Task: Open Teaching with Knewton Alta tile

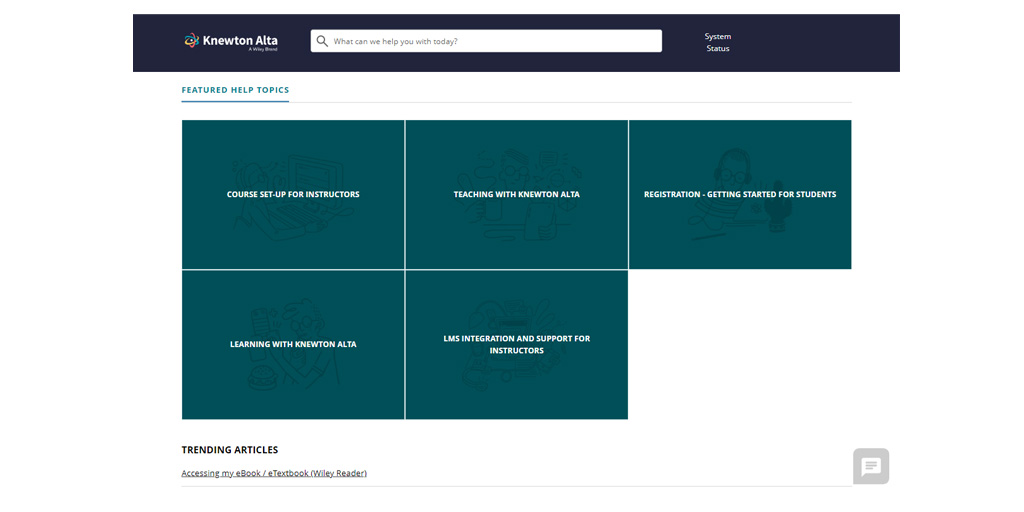Action: pyautogui.click(x=517, y=195)
